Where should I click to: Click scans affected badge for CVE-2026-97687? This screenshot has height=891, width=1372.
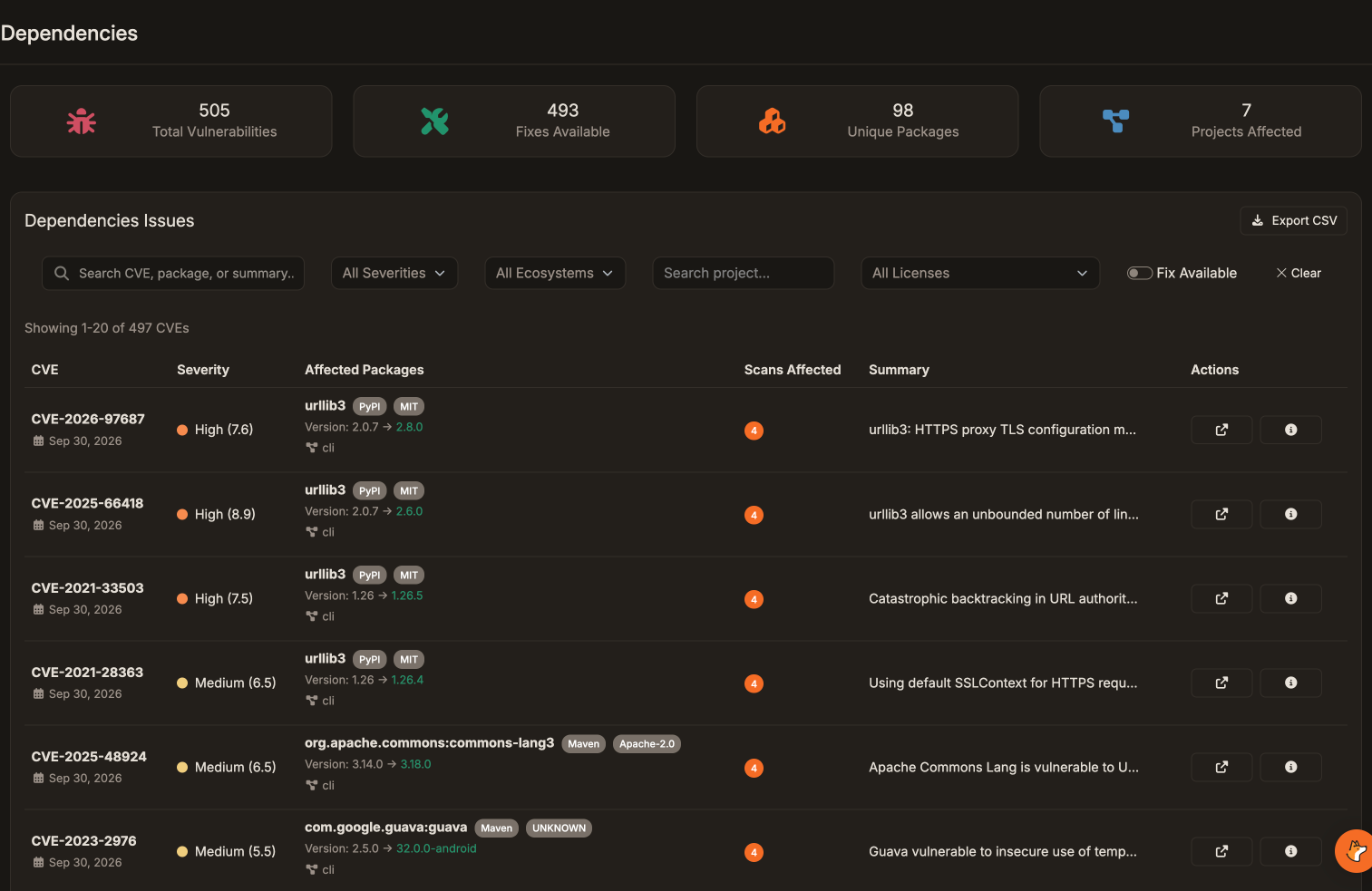(754, 431)
